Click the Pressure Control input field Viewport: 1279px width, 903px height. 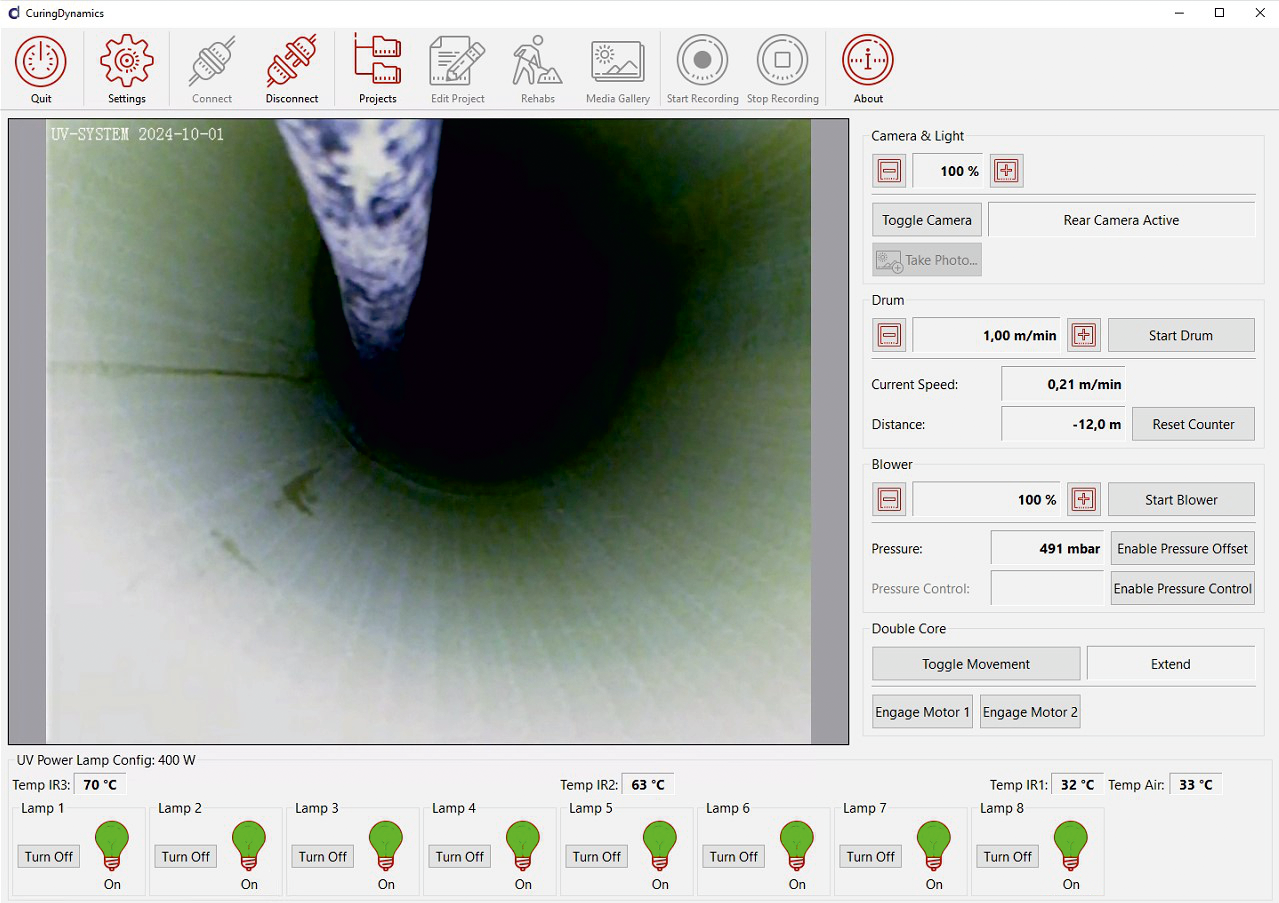(1046, 588)
